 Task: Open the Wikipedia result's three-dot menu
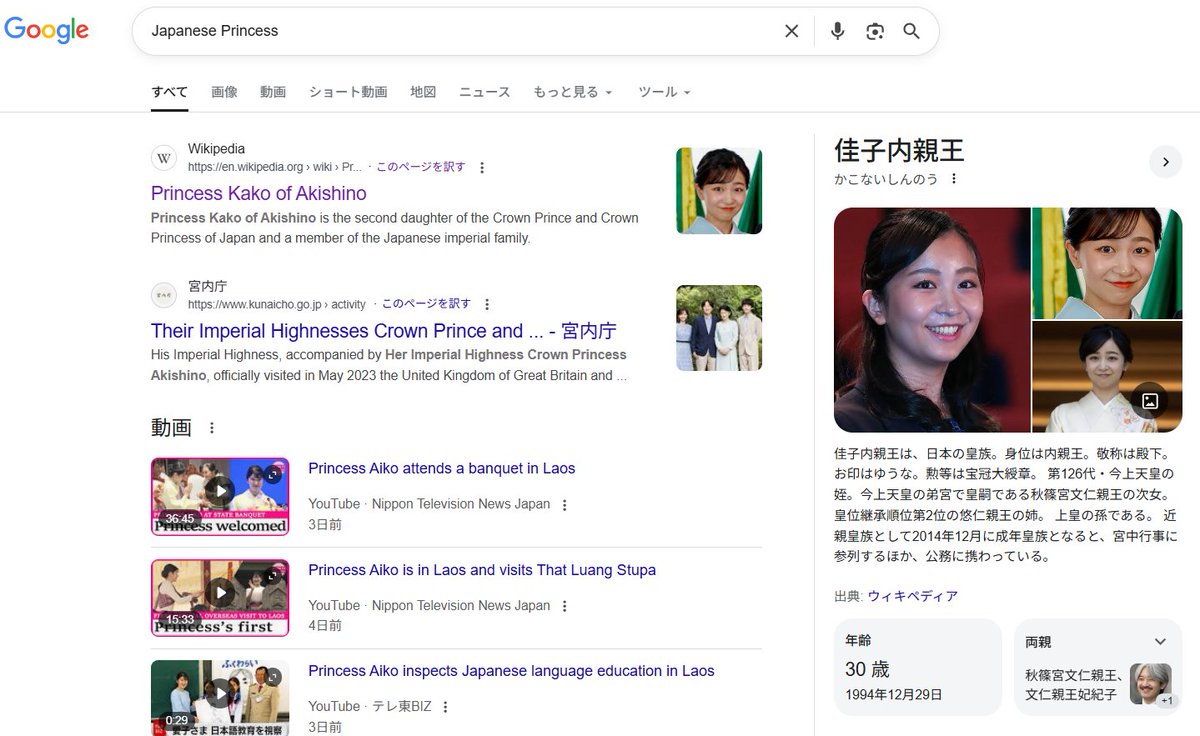(x=482, y=168)
